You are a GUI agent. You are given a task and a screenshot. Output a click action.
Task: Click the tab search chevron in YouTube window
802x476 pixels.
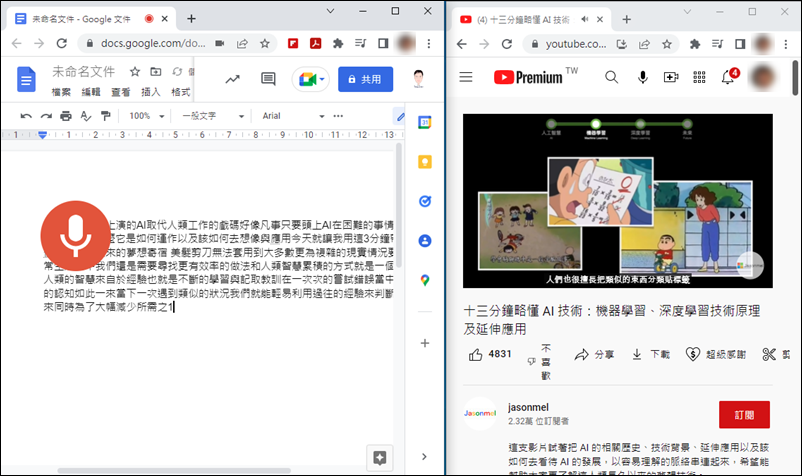point(687,12)
